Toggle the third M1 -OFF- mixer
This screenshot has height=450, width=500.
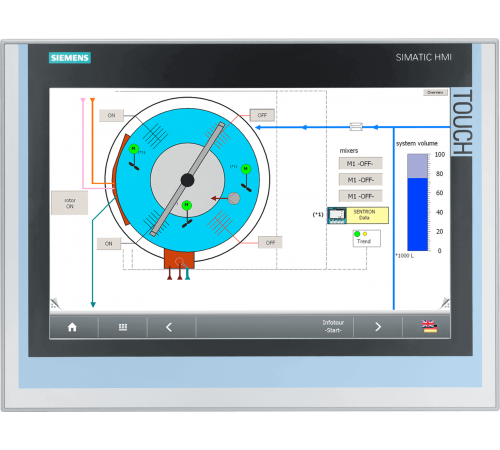tap(360, 196)
